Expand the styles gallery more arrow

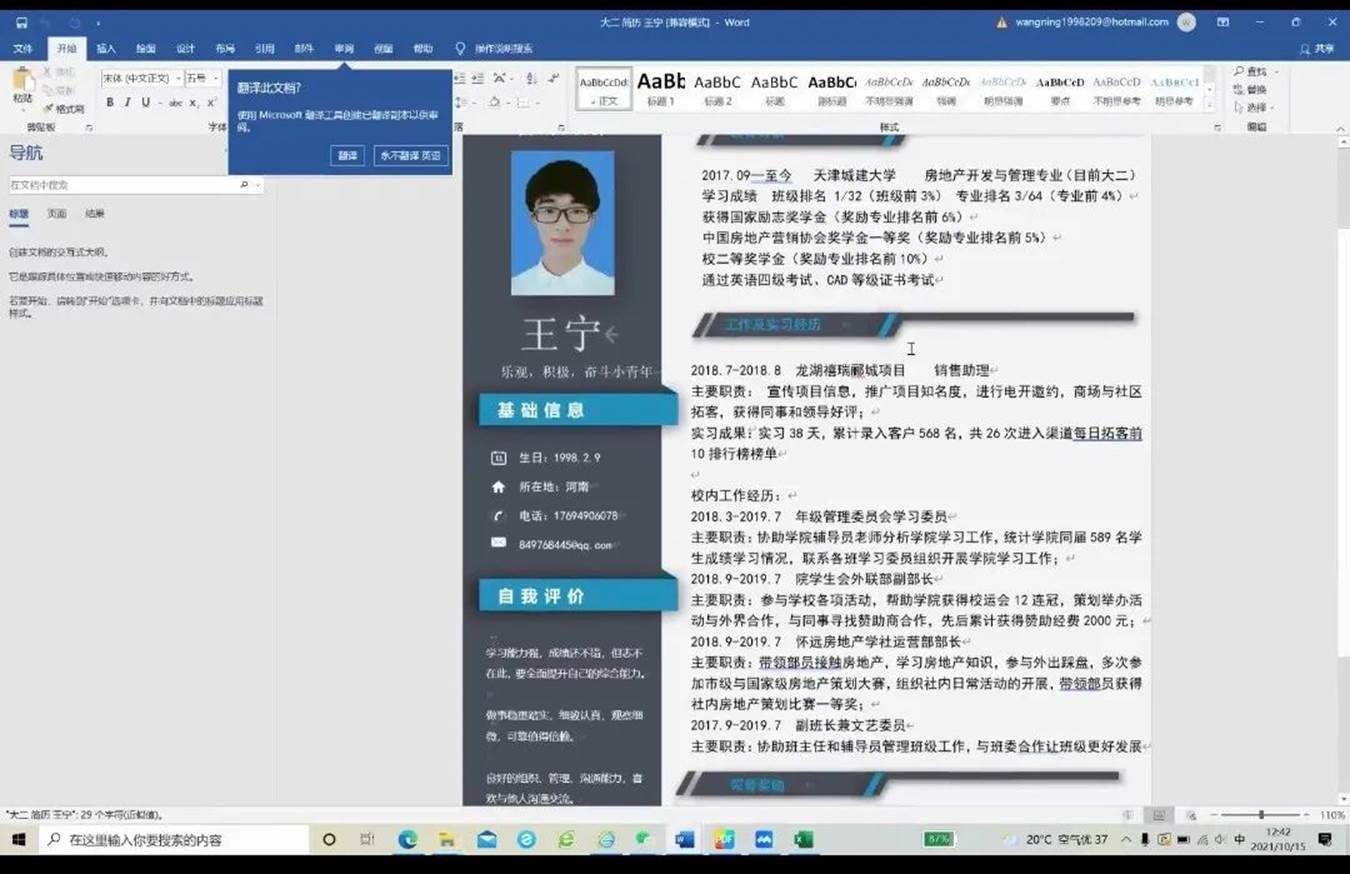tap(1210, 104)
